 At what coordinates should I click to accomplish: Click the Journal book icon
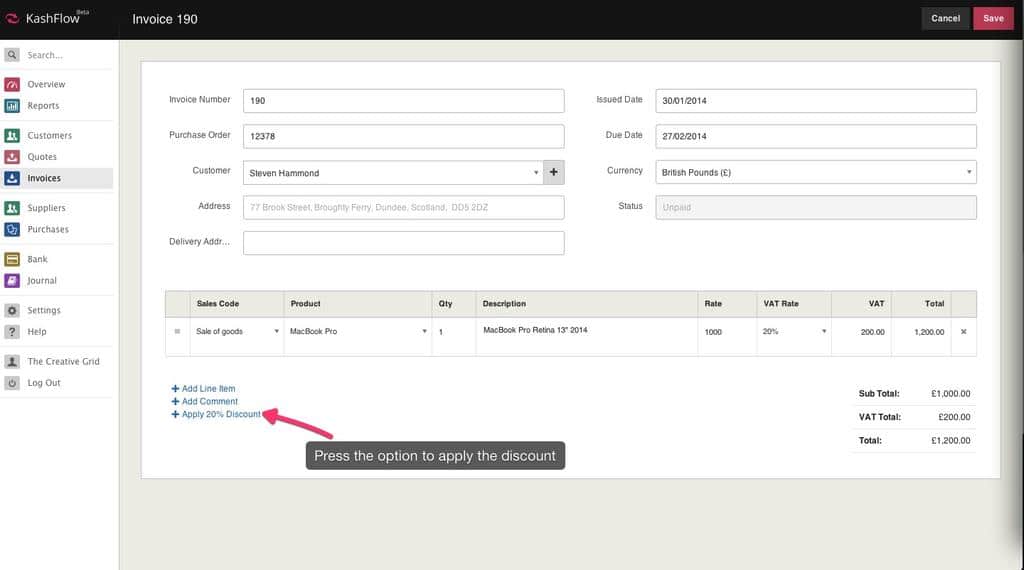click(12, 281)
